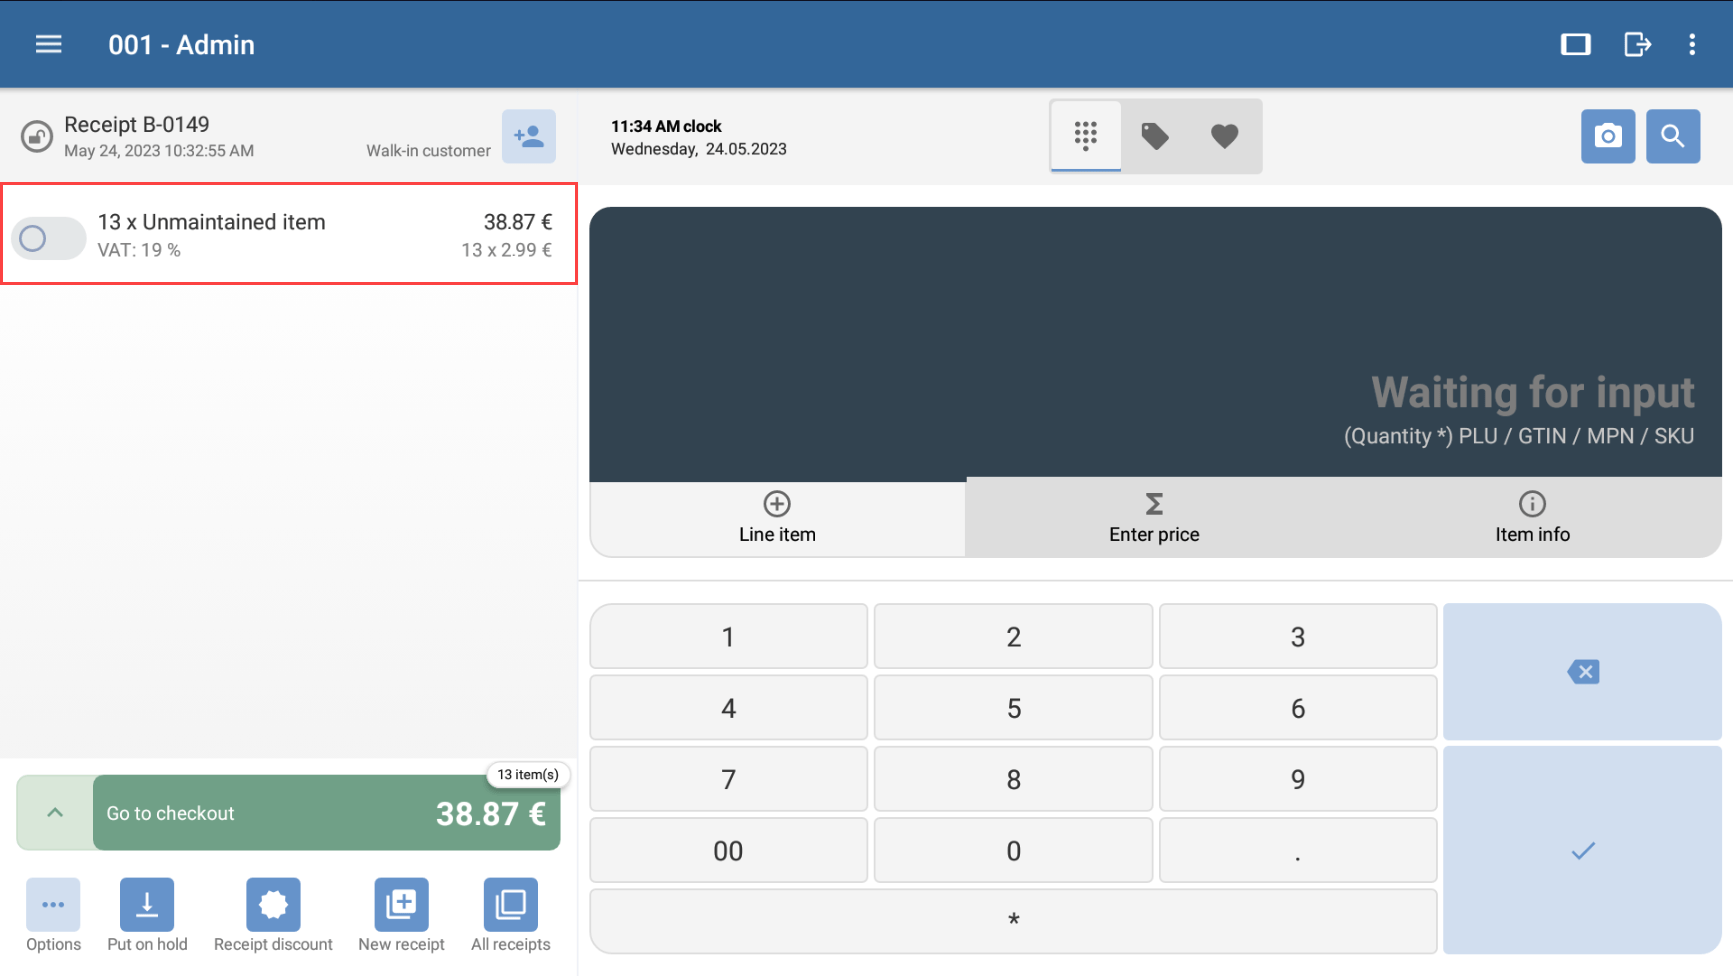Image resolution: width=1733 pixels, height=976 pixels.
Task: Open the hamburger navigation menu
Action: [49, 44]
